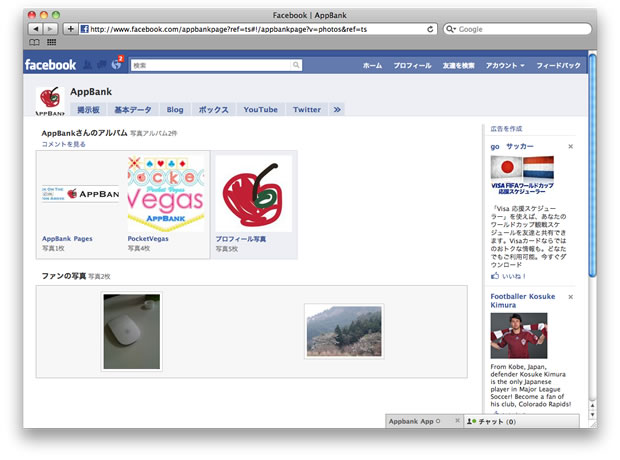Open messages icon in Facebook header

pos(102,64)
